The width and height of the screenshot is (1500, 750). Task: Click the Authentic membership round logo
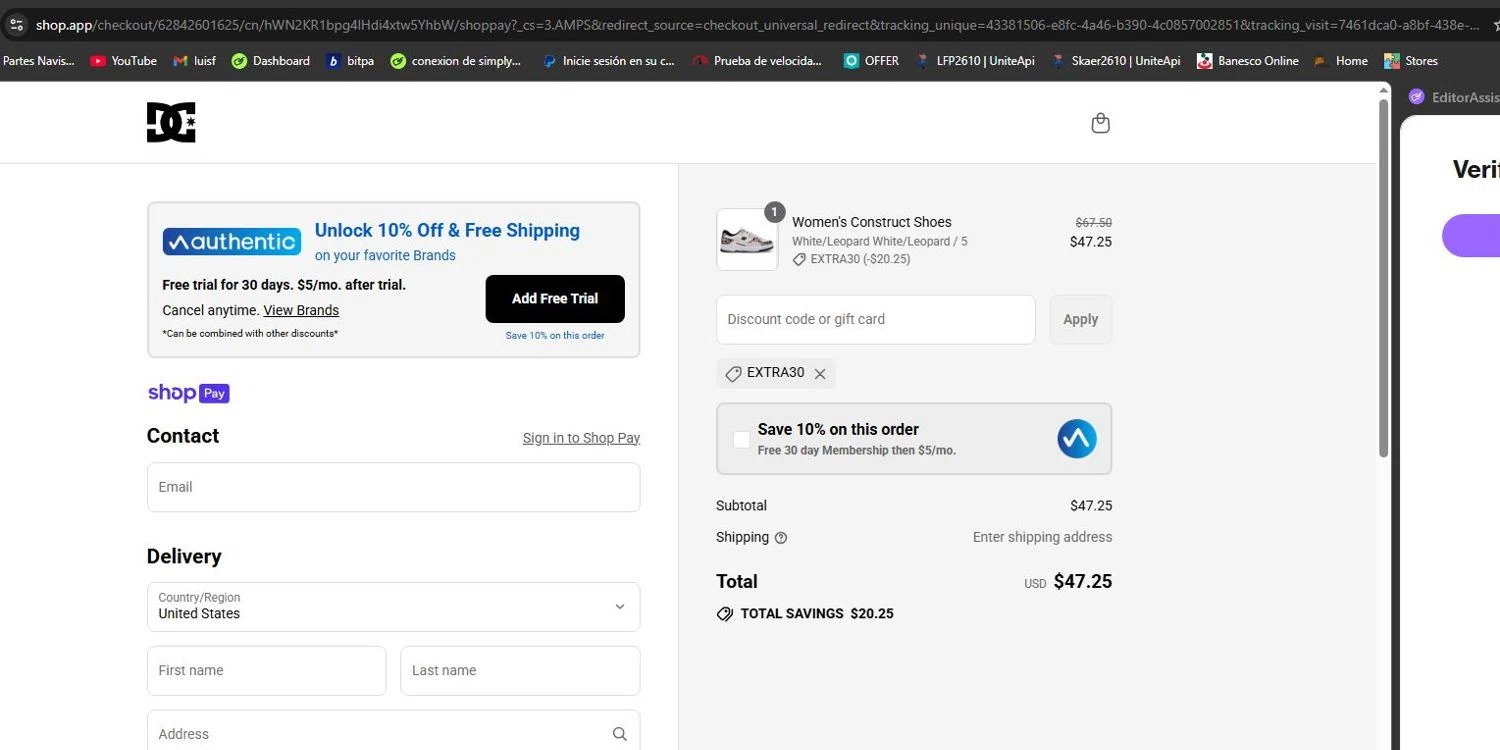[1077, 439]
